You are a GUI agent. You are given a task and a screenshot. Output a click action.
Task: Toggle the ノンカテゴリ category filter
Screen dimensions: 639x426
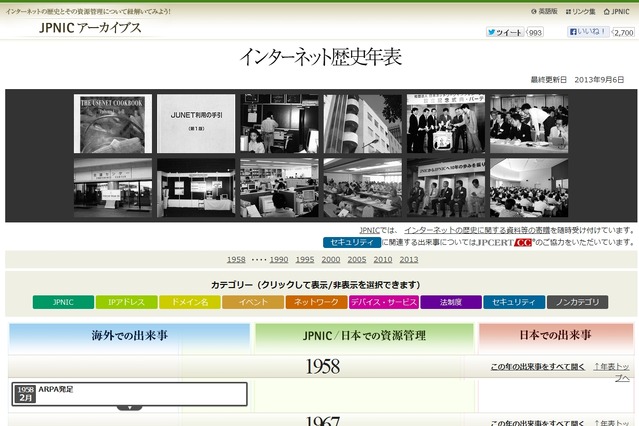(x=577, y=302)
